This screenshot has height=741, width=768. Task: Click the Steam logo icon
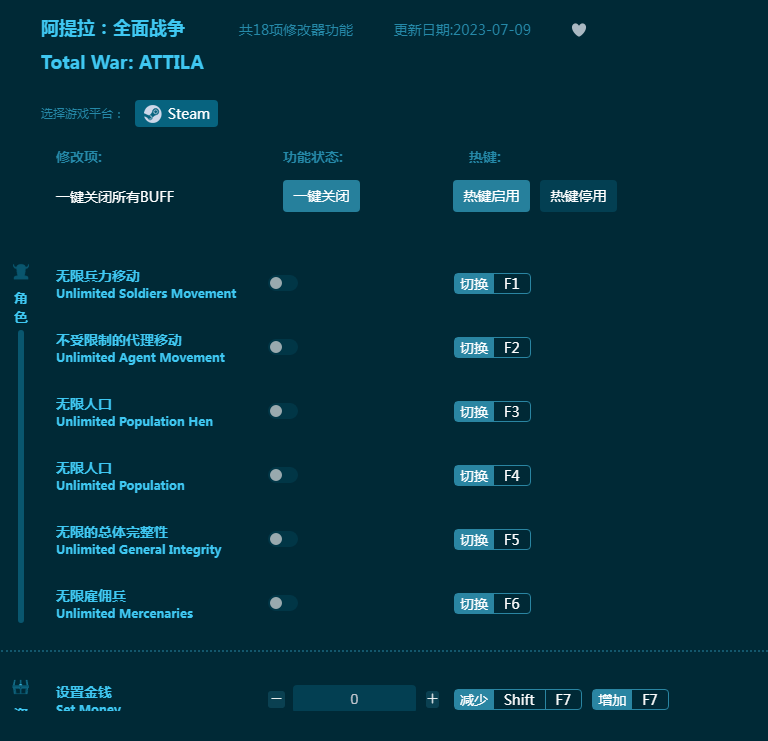pyautogui.click(x=152, y=114)
